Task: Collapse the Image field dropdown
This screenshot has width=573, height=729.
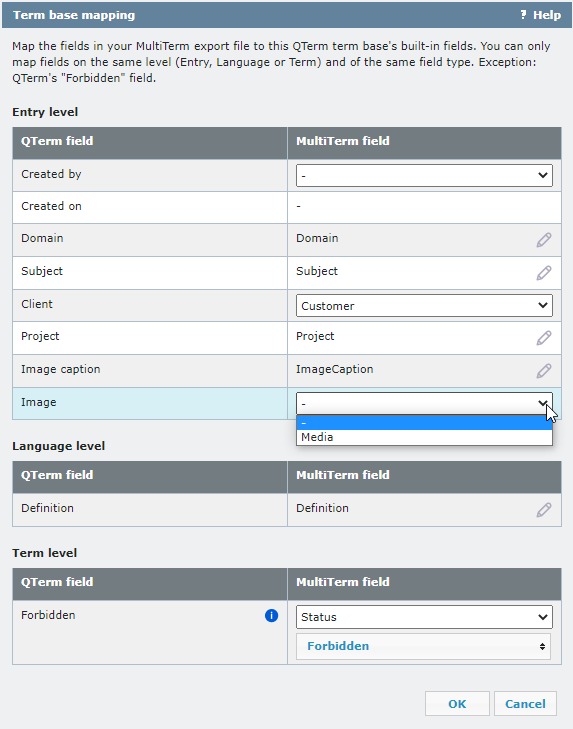Action: pos(424,403)
